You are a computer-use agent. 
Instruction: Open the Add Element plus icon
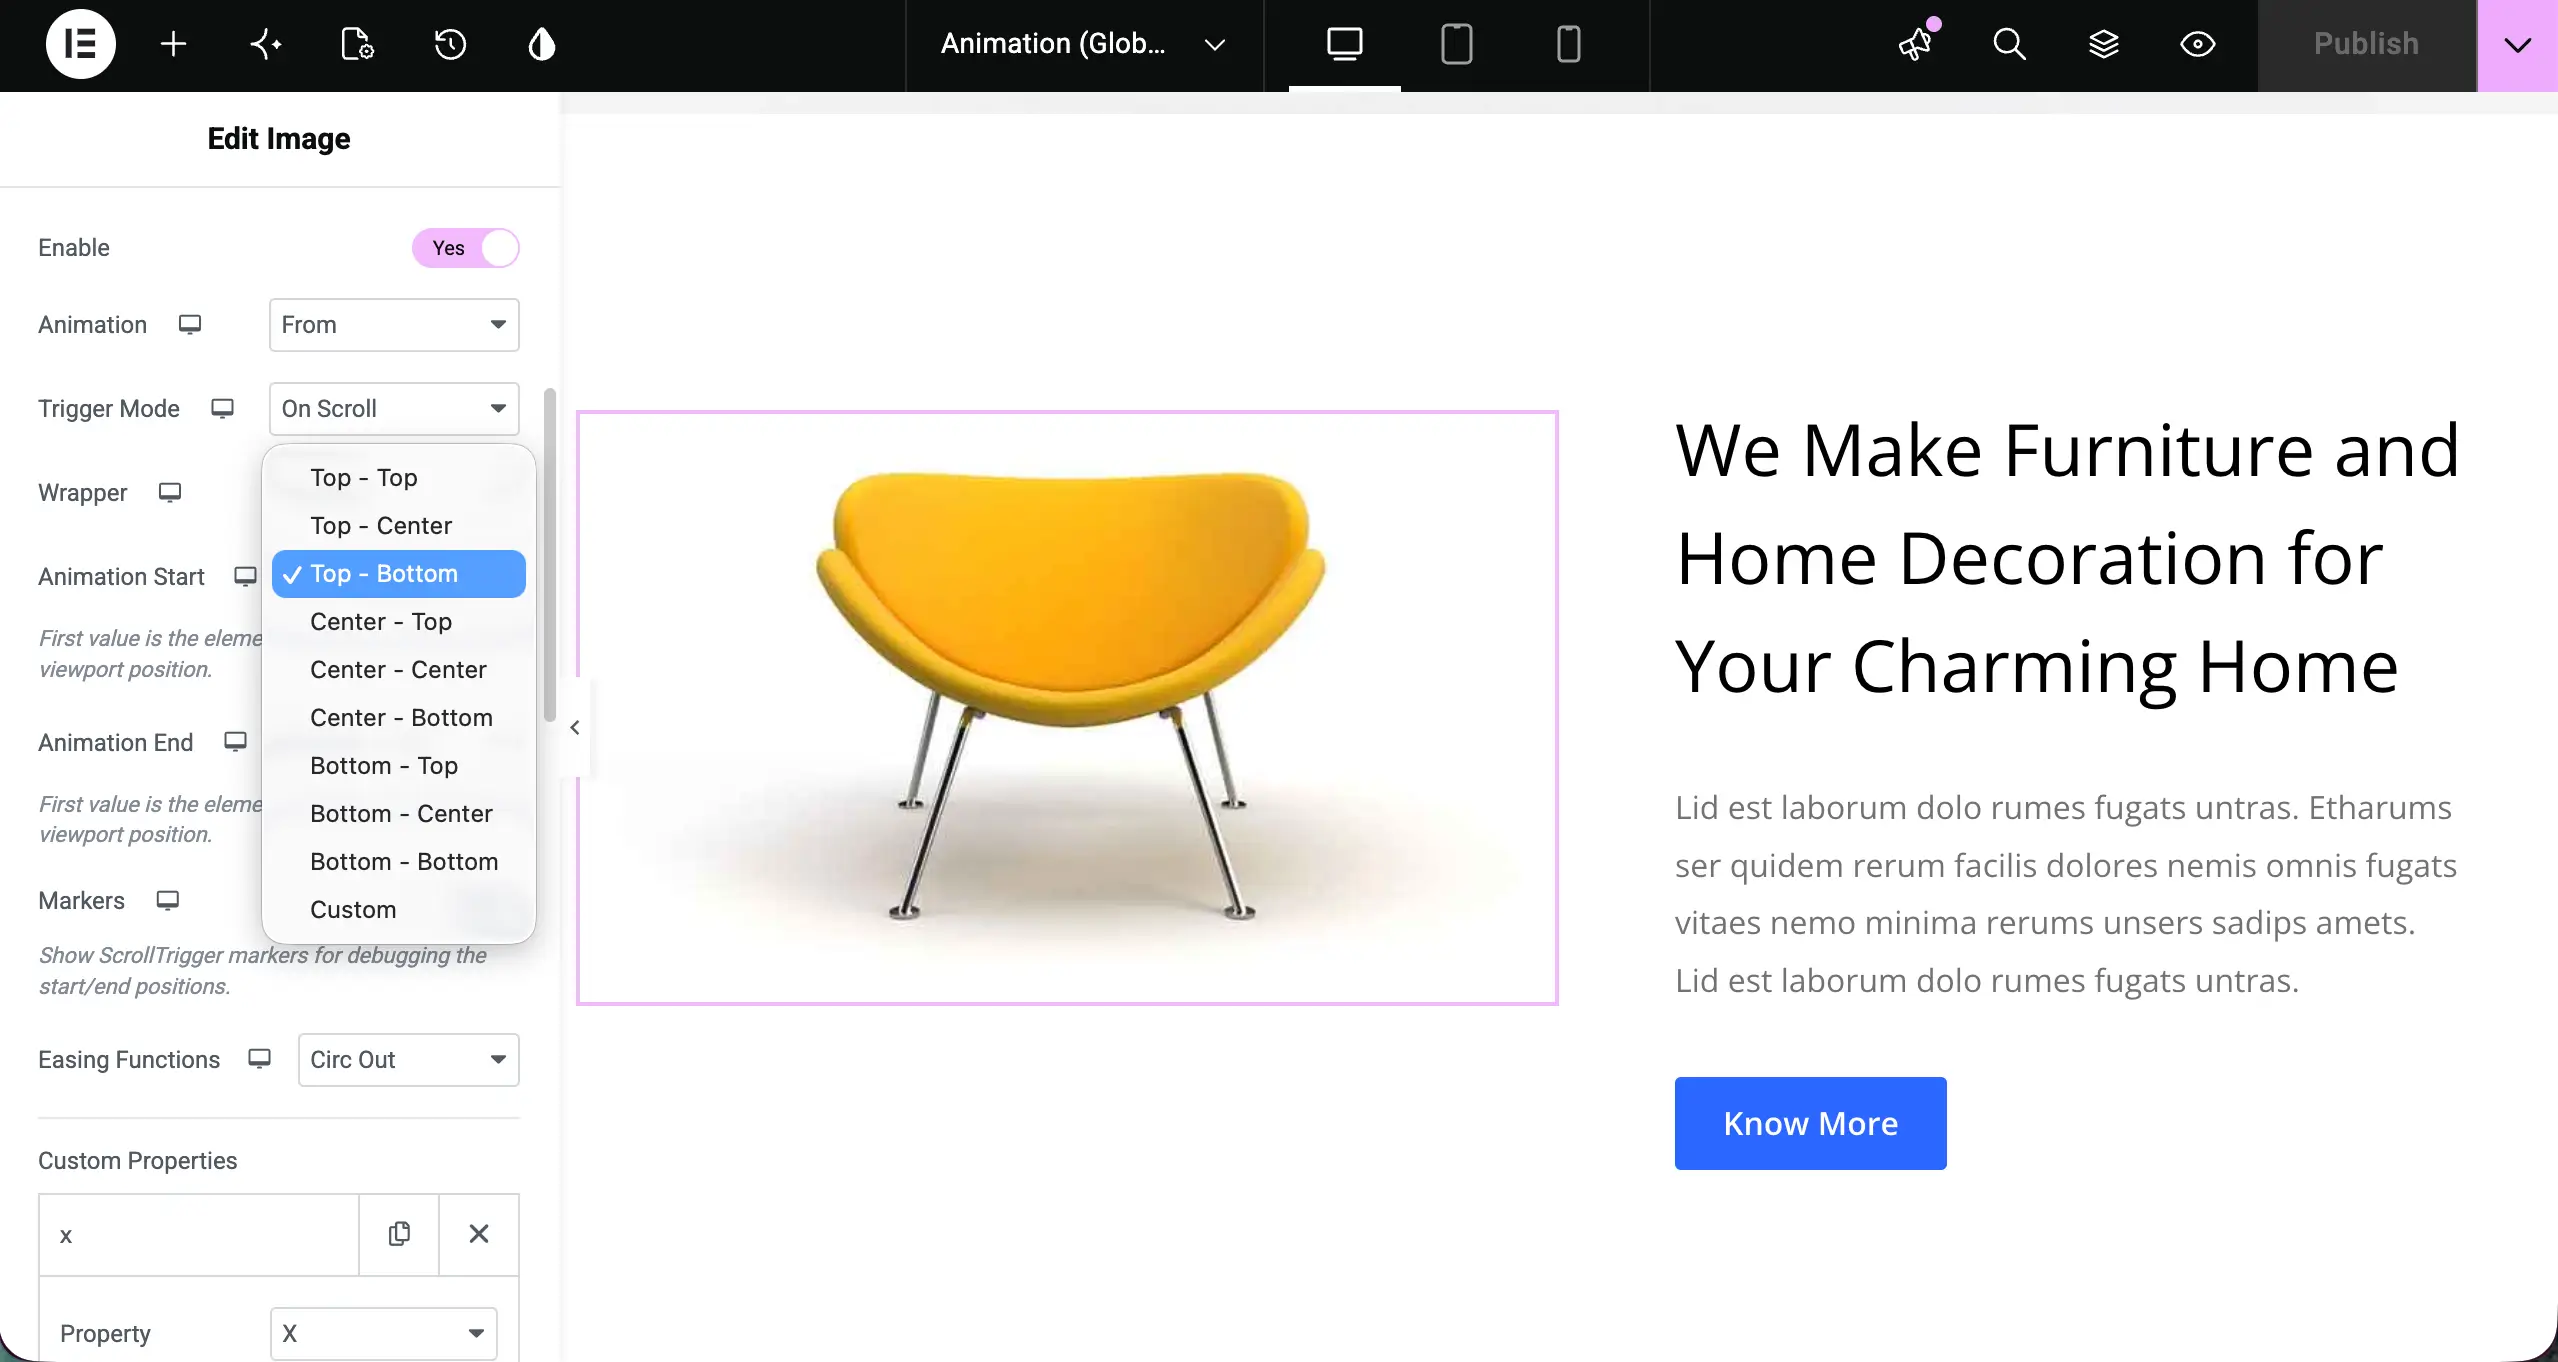coord(173,44)
